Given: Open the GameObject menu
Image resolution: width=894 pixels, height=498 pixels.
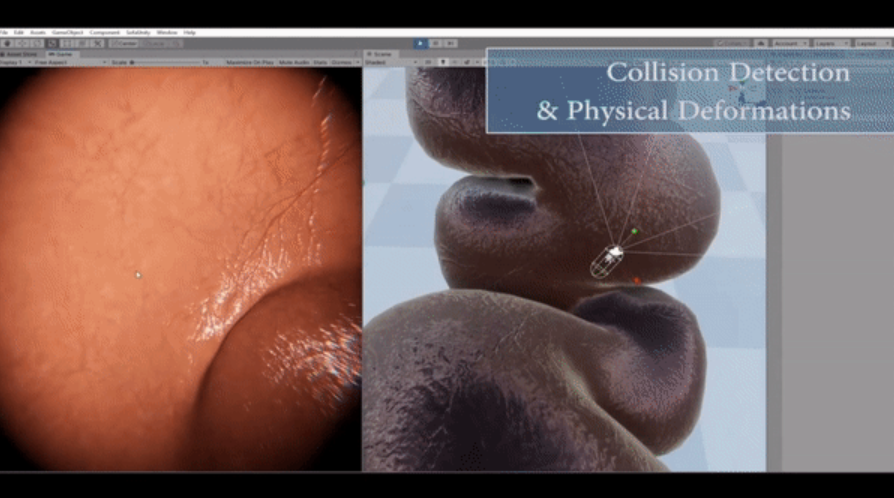Looking at the screenshot, I should [66, 32].
